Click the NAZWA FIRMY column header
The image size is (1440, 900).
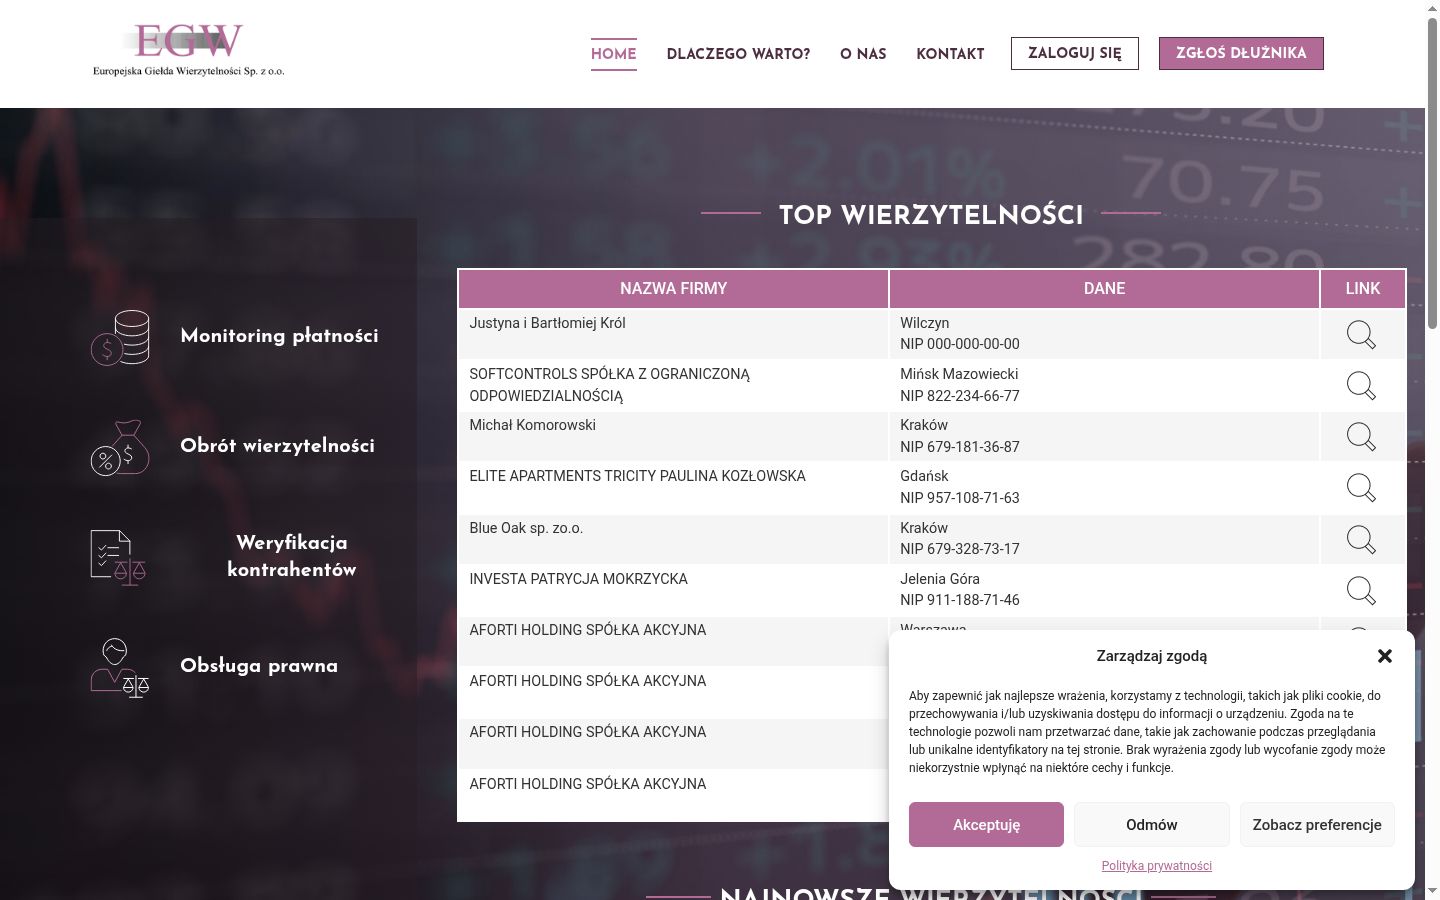tap(673, 288)
